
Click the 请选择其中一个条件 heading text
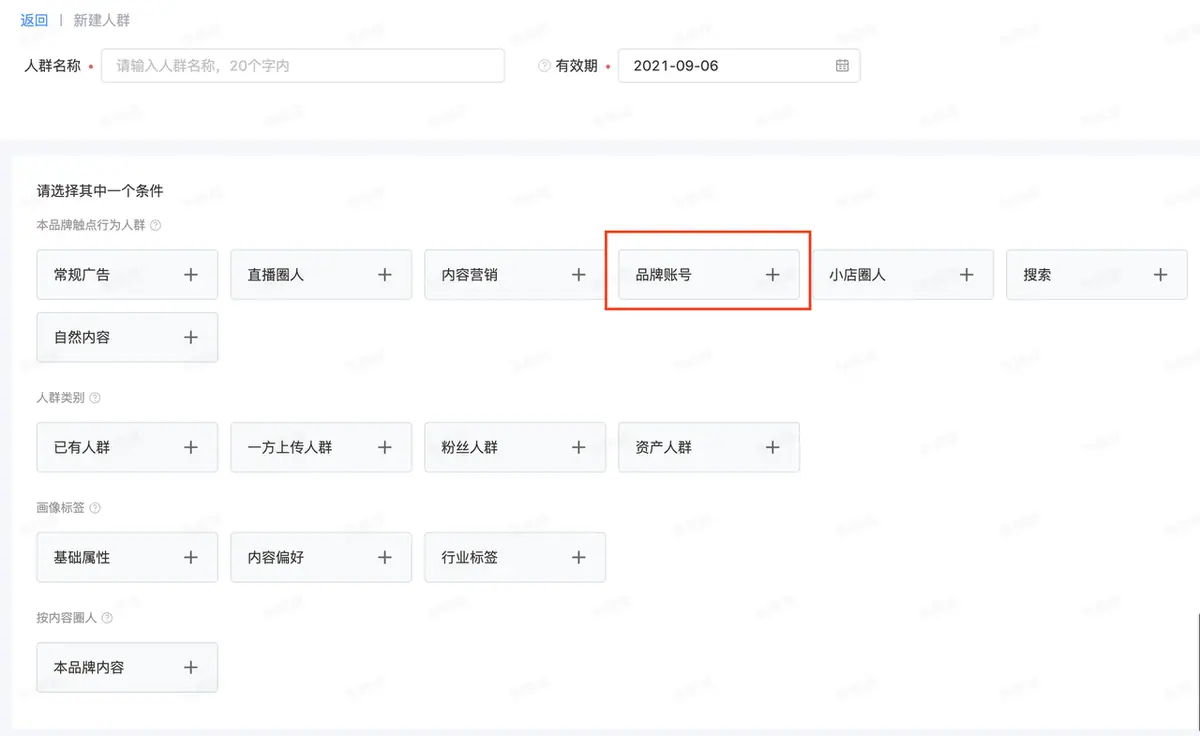[100, 190]
